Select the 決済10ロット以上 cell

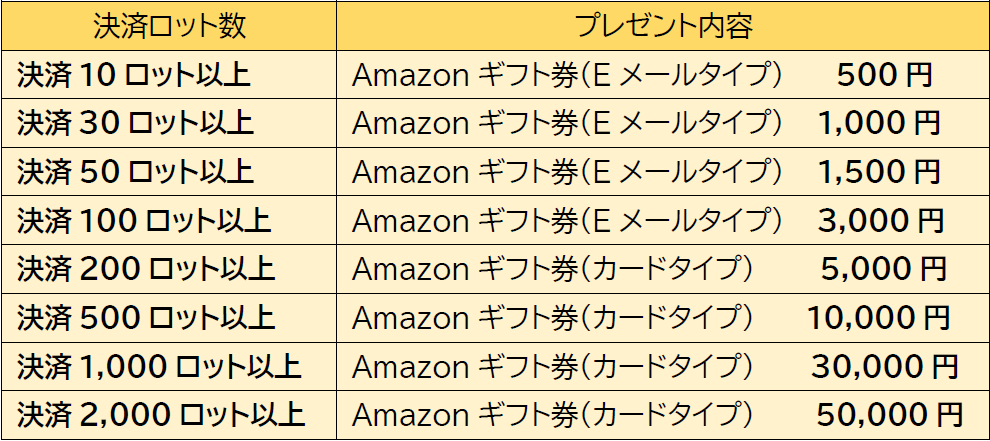point(133,75)
